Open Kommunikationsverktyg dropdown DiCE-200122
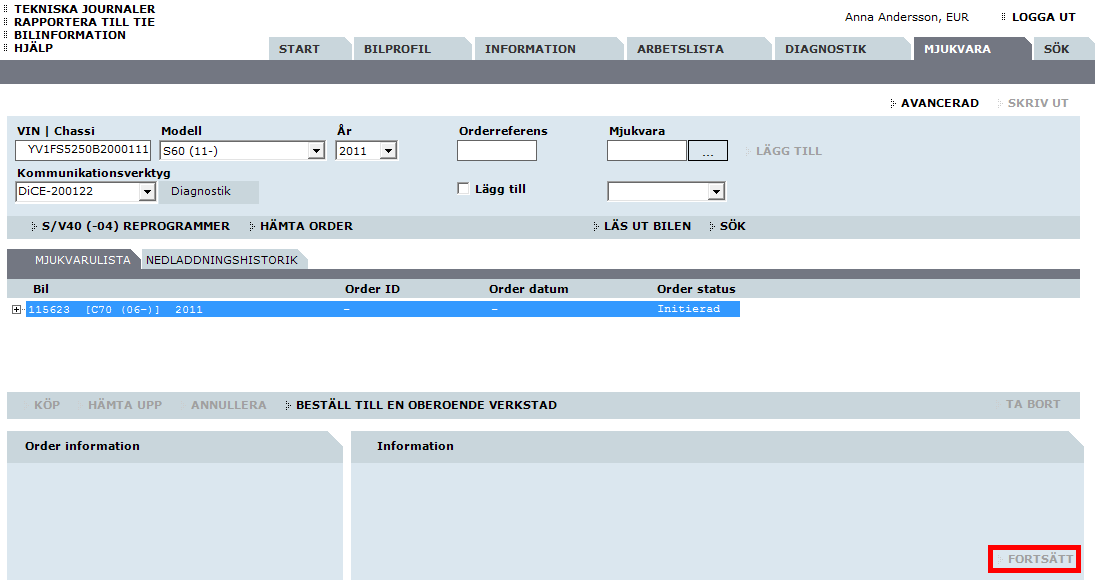This screenshot has width=1095, height=583. 85,191
